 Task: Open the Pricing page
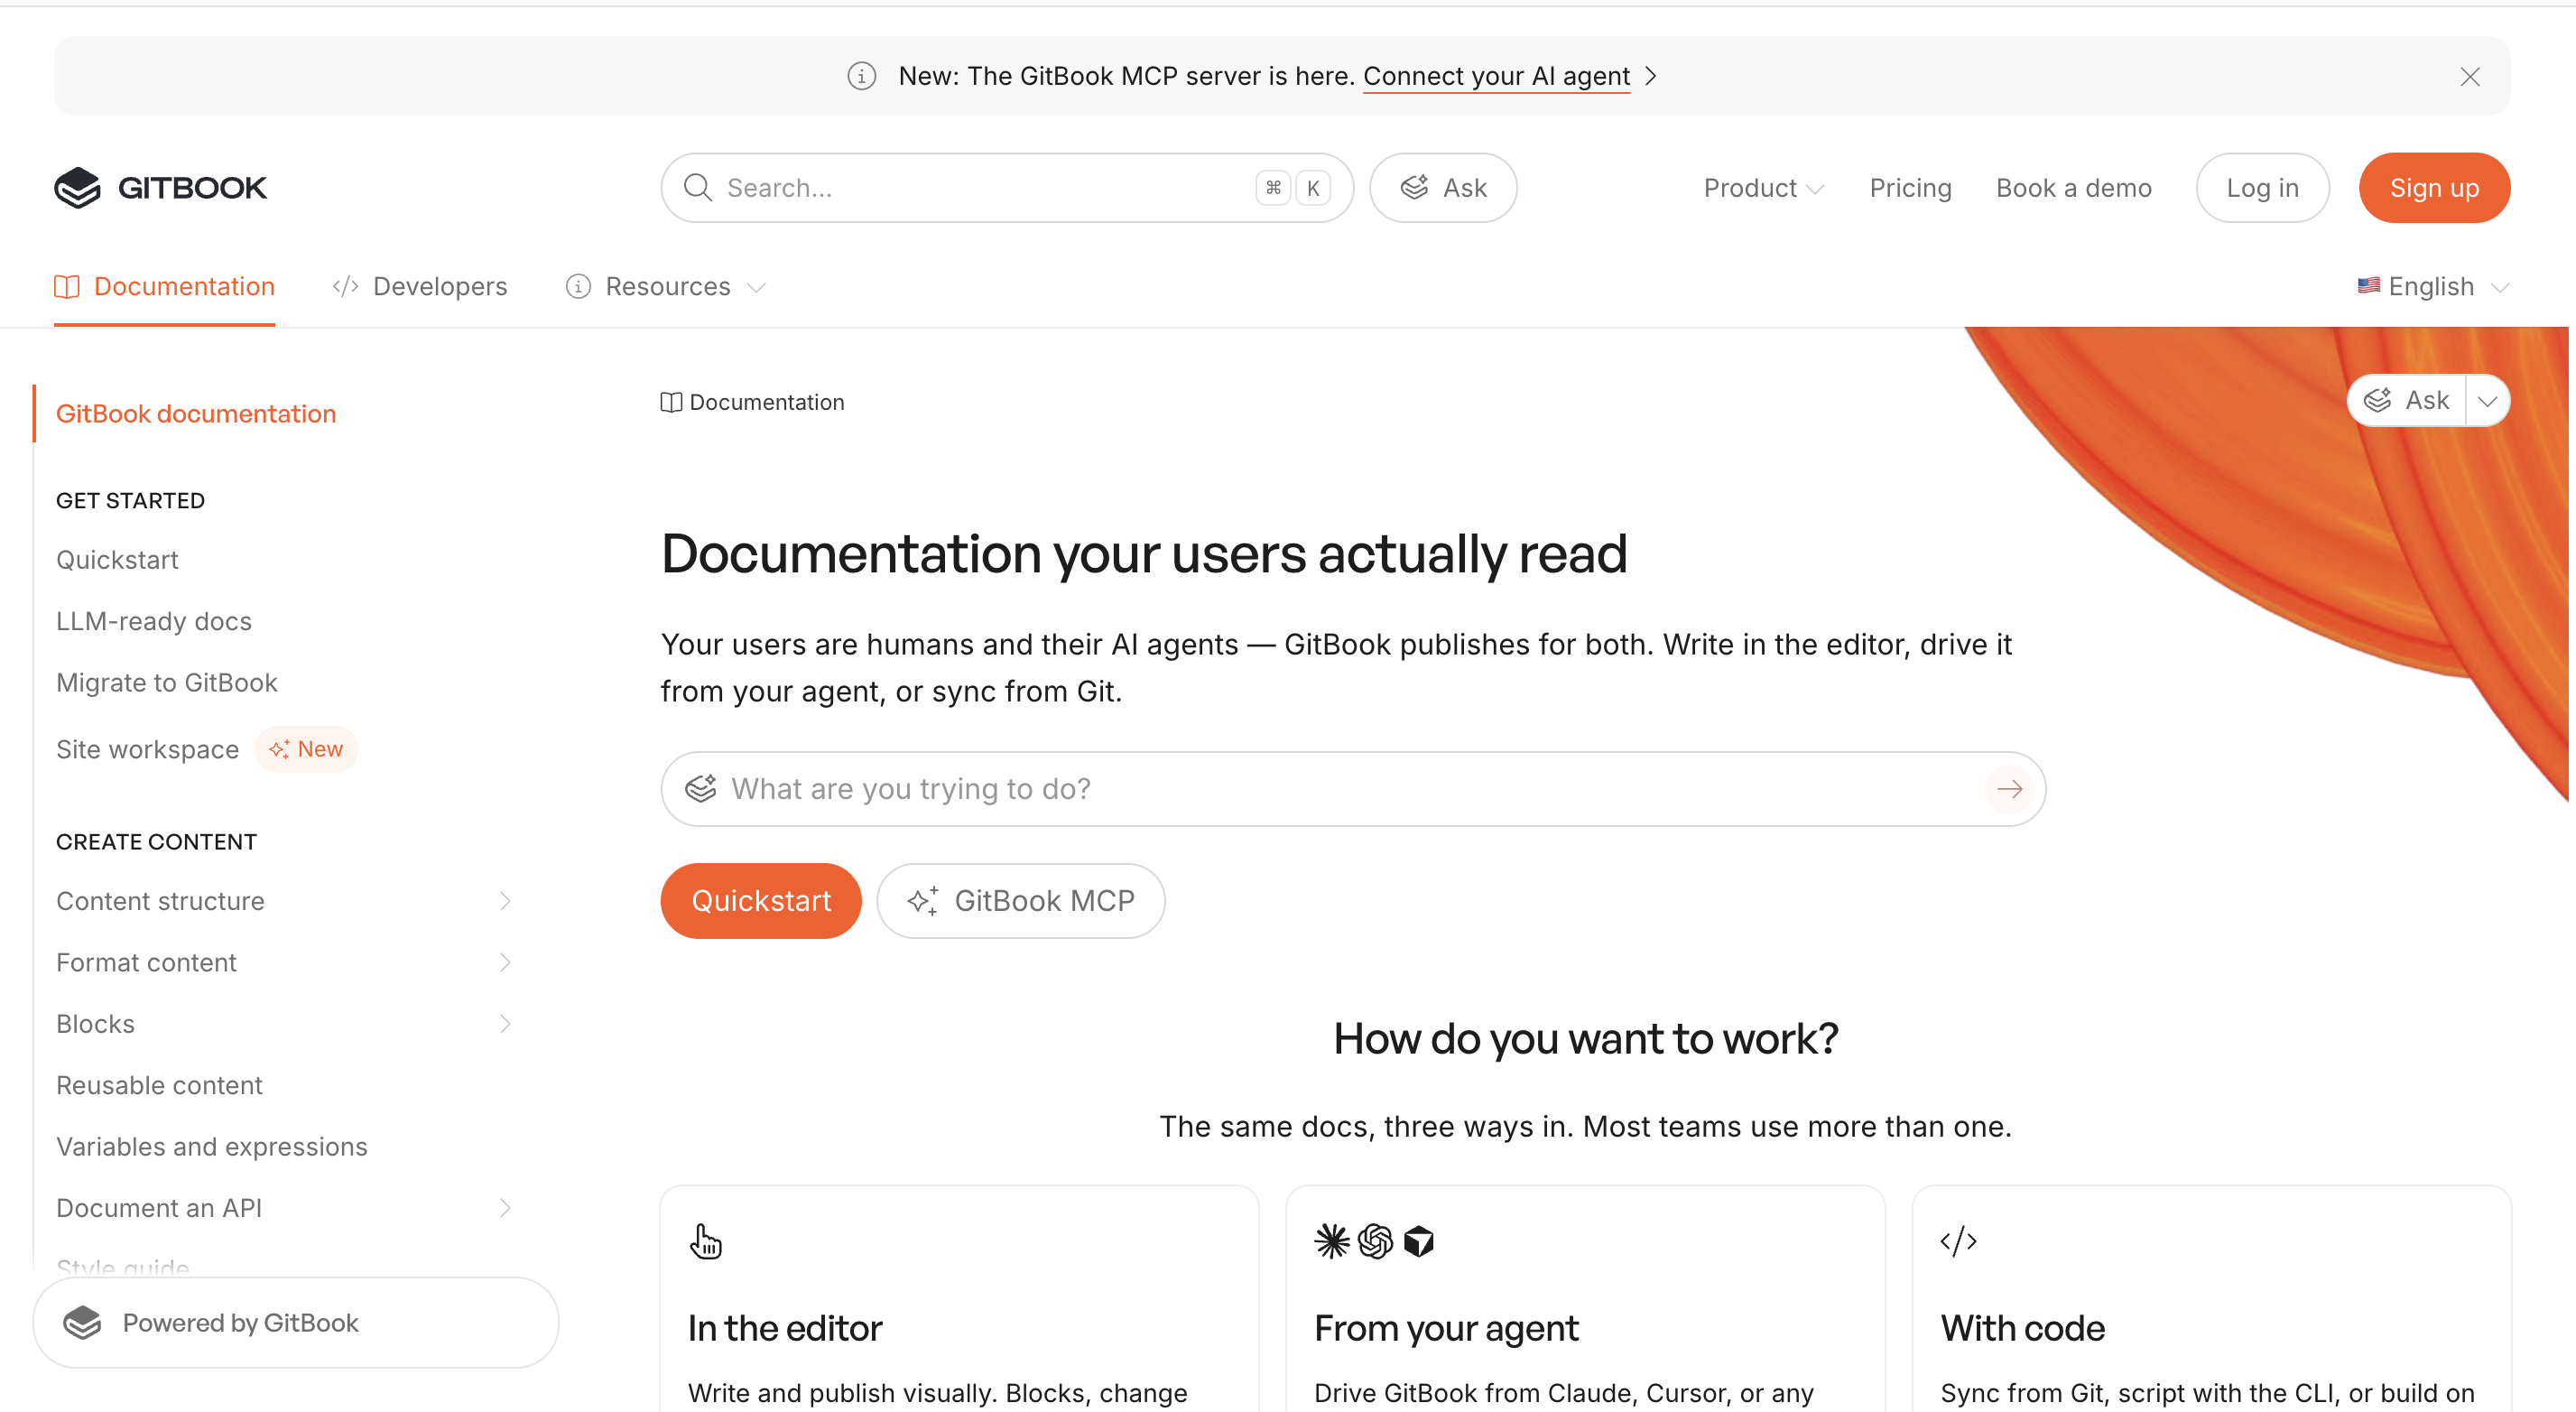click(x=1910, y=188)
